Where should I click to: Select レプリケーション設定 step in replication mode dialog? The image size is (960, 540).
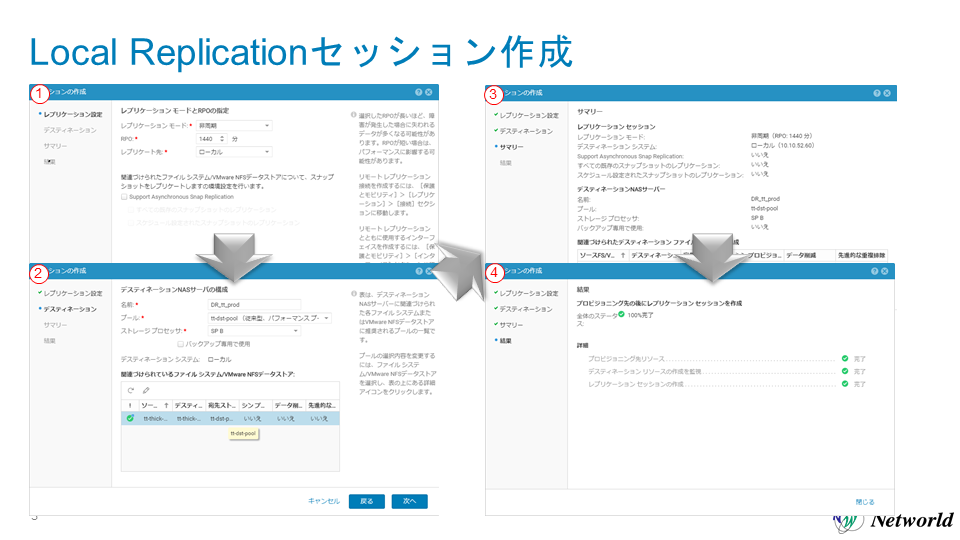tap(73, 114)
